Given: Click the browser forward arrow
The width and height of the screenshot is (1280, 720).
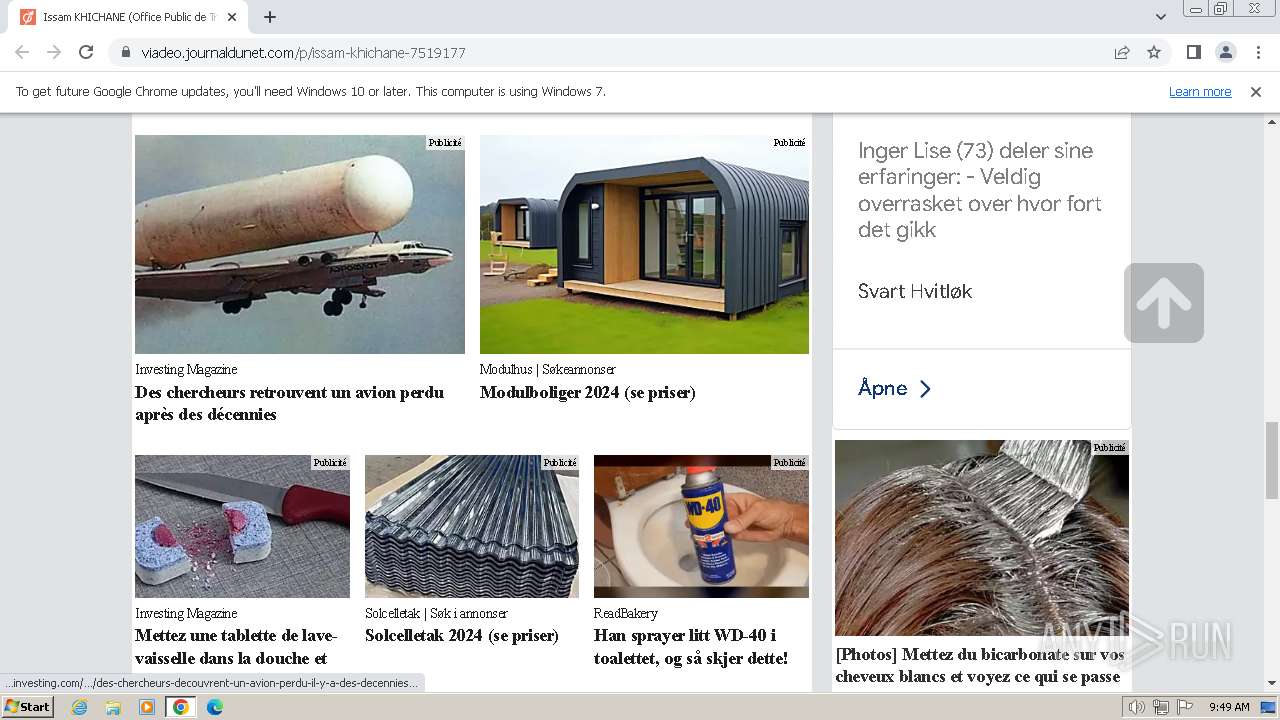Looking at the screenshot, I should click(54, 52).
